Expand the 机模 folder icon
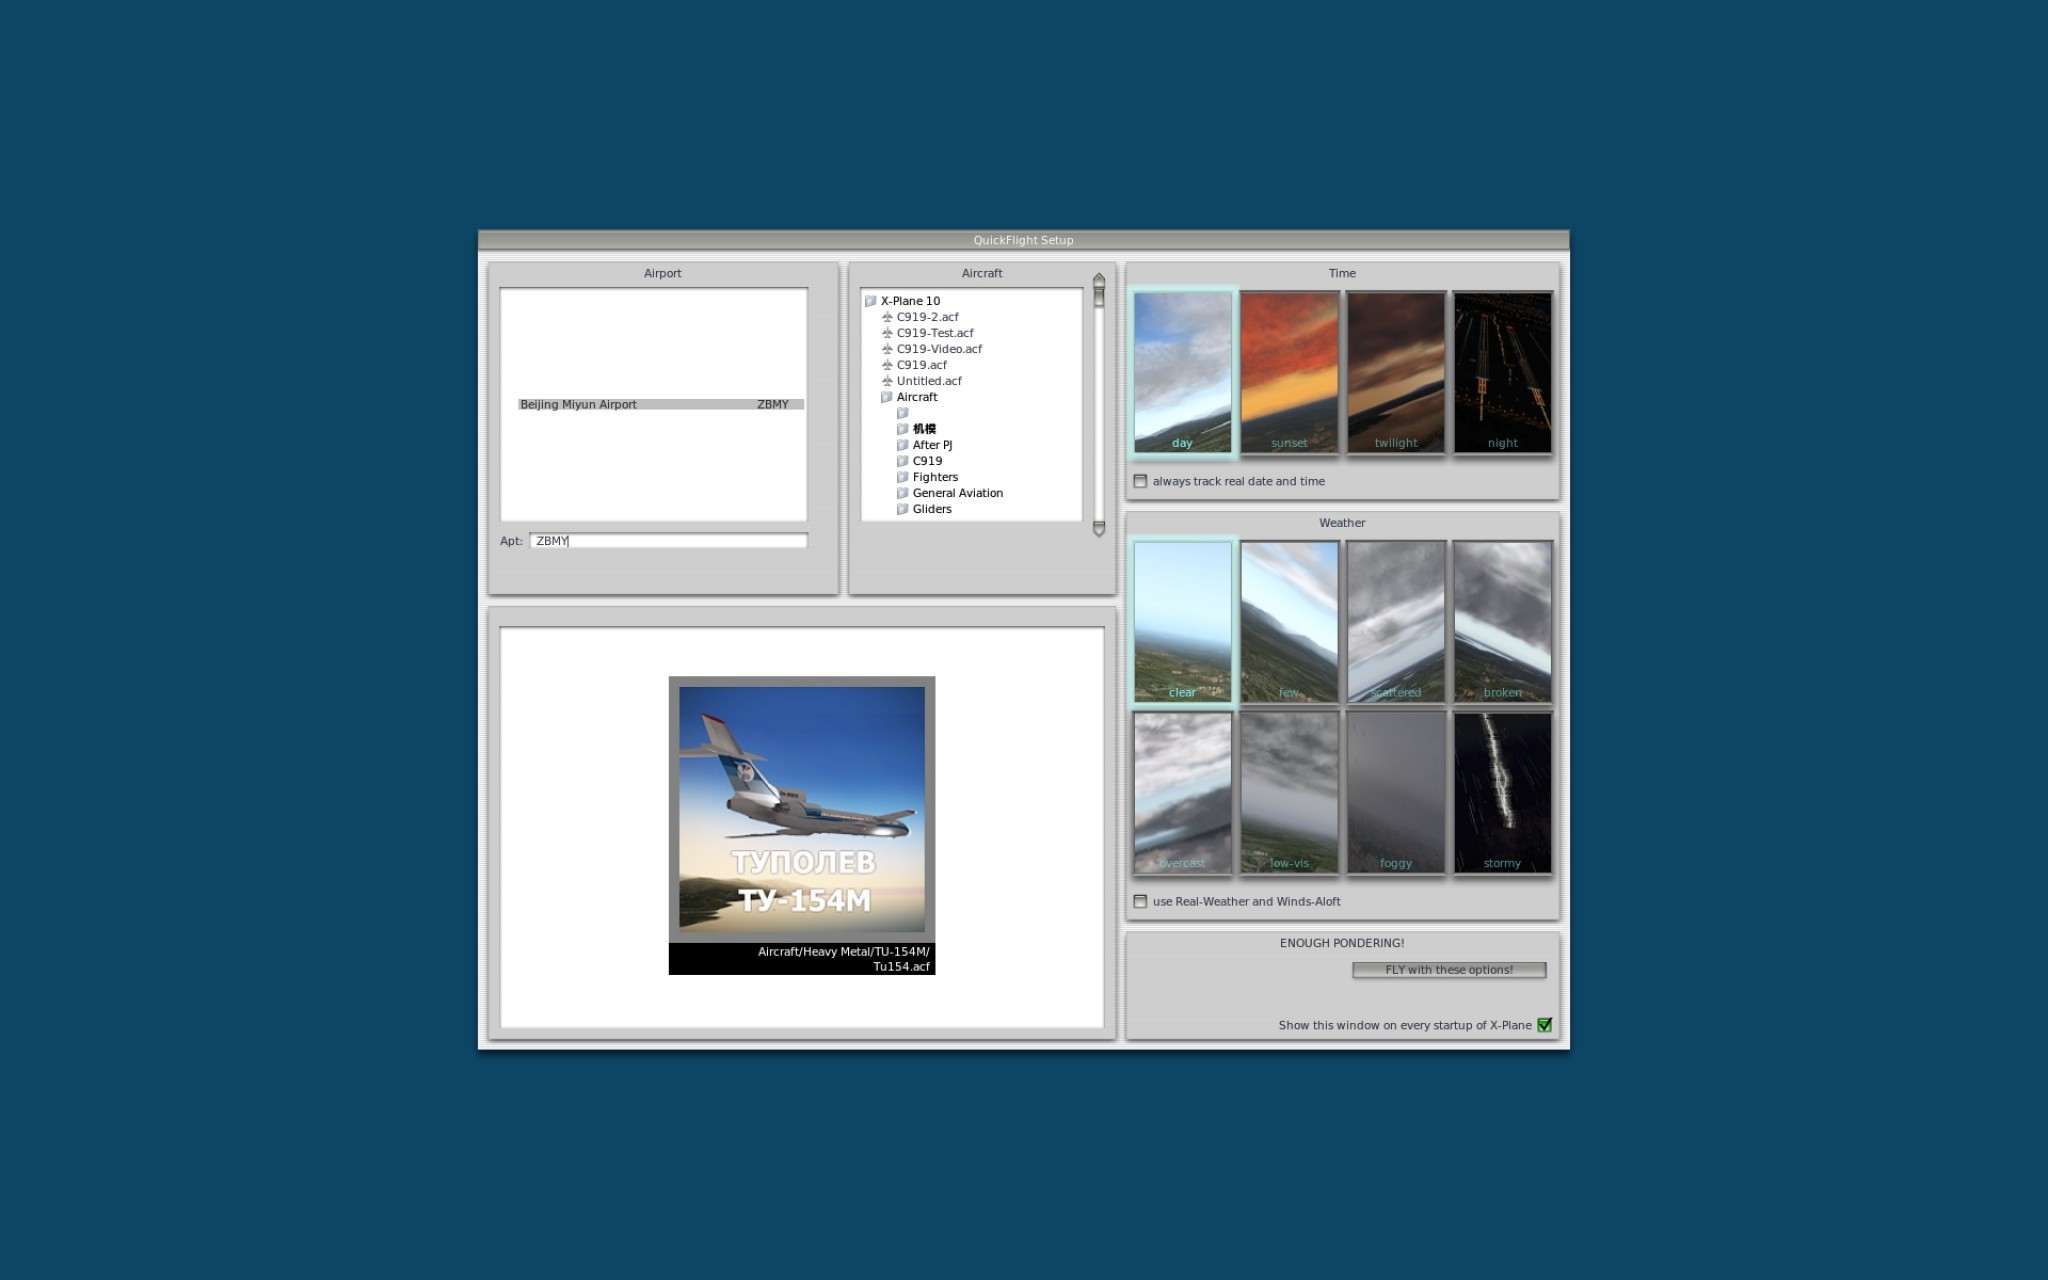Viewport: 2048px width, 1280px height. click(x=902, y=429)
